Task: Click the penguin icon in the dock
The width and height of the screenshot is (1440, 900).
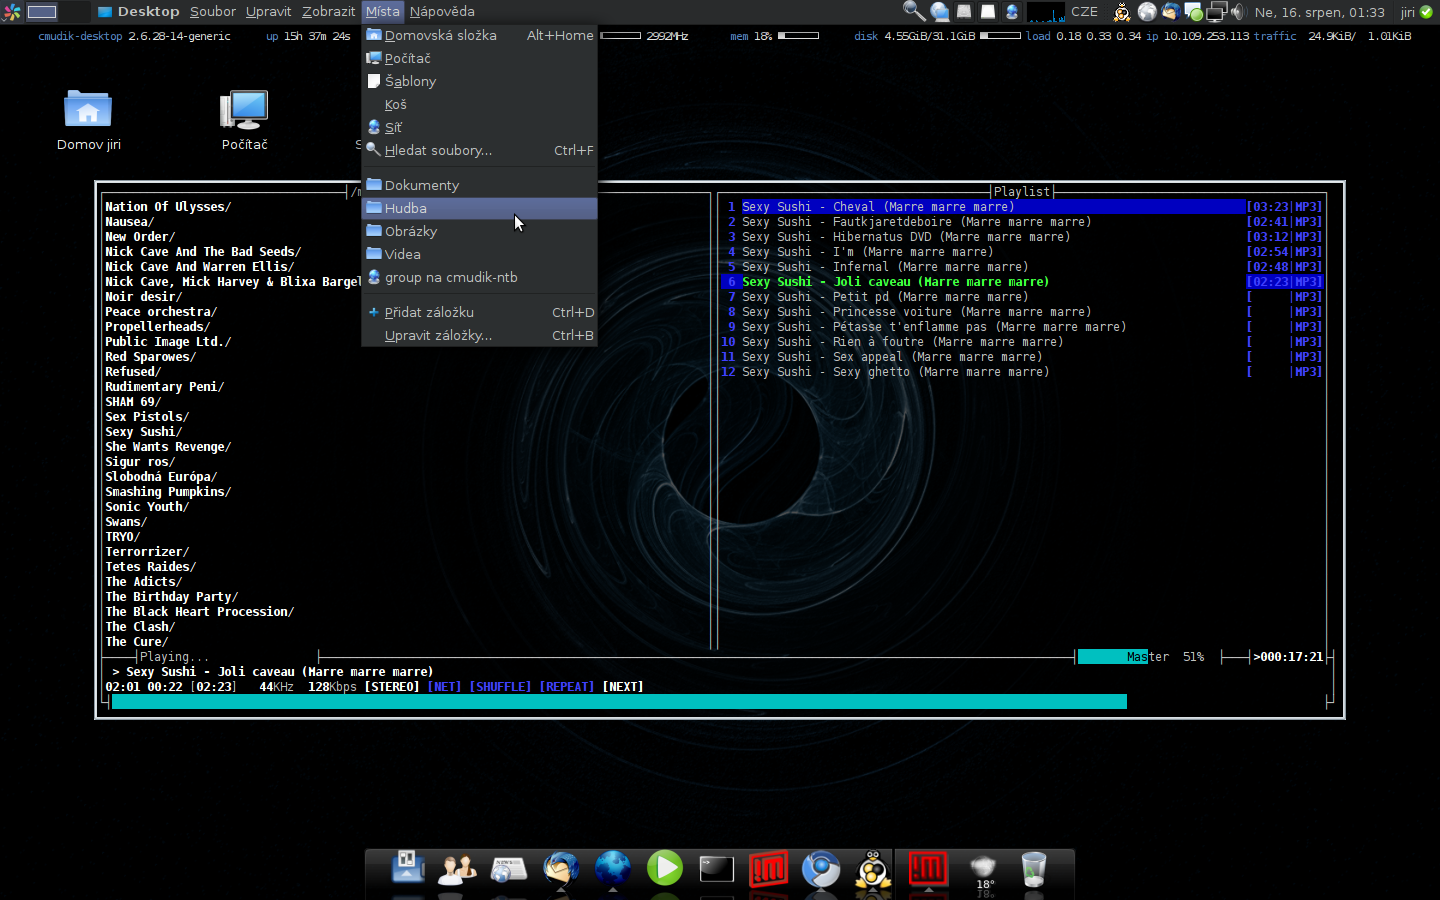Action: click(x=873, y=868)
